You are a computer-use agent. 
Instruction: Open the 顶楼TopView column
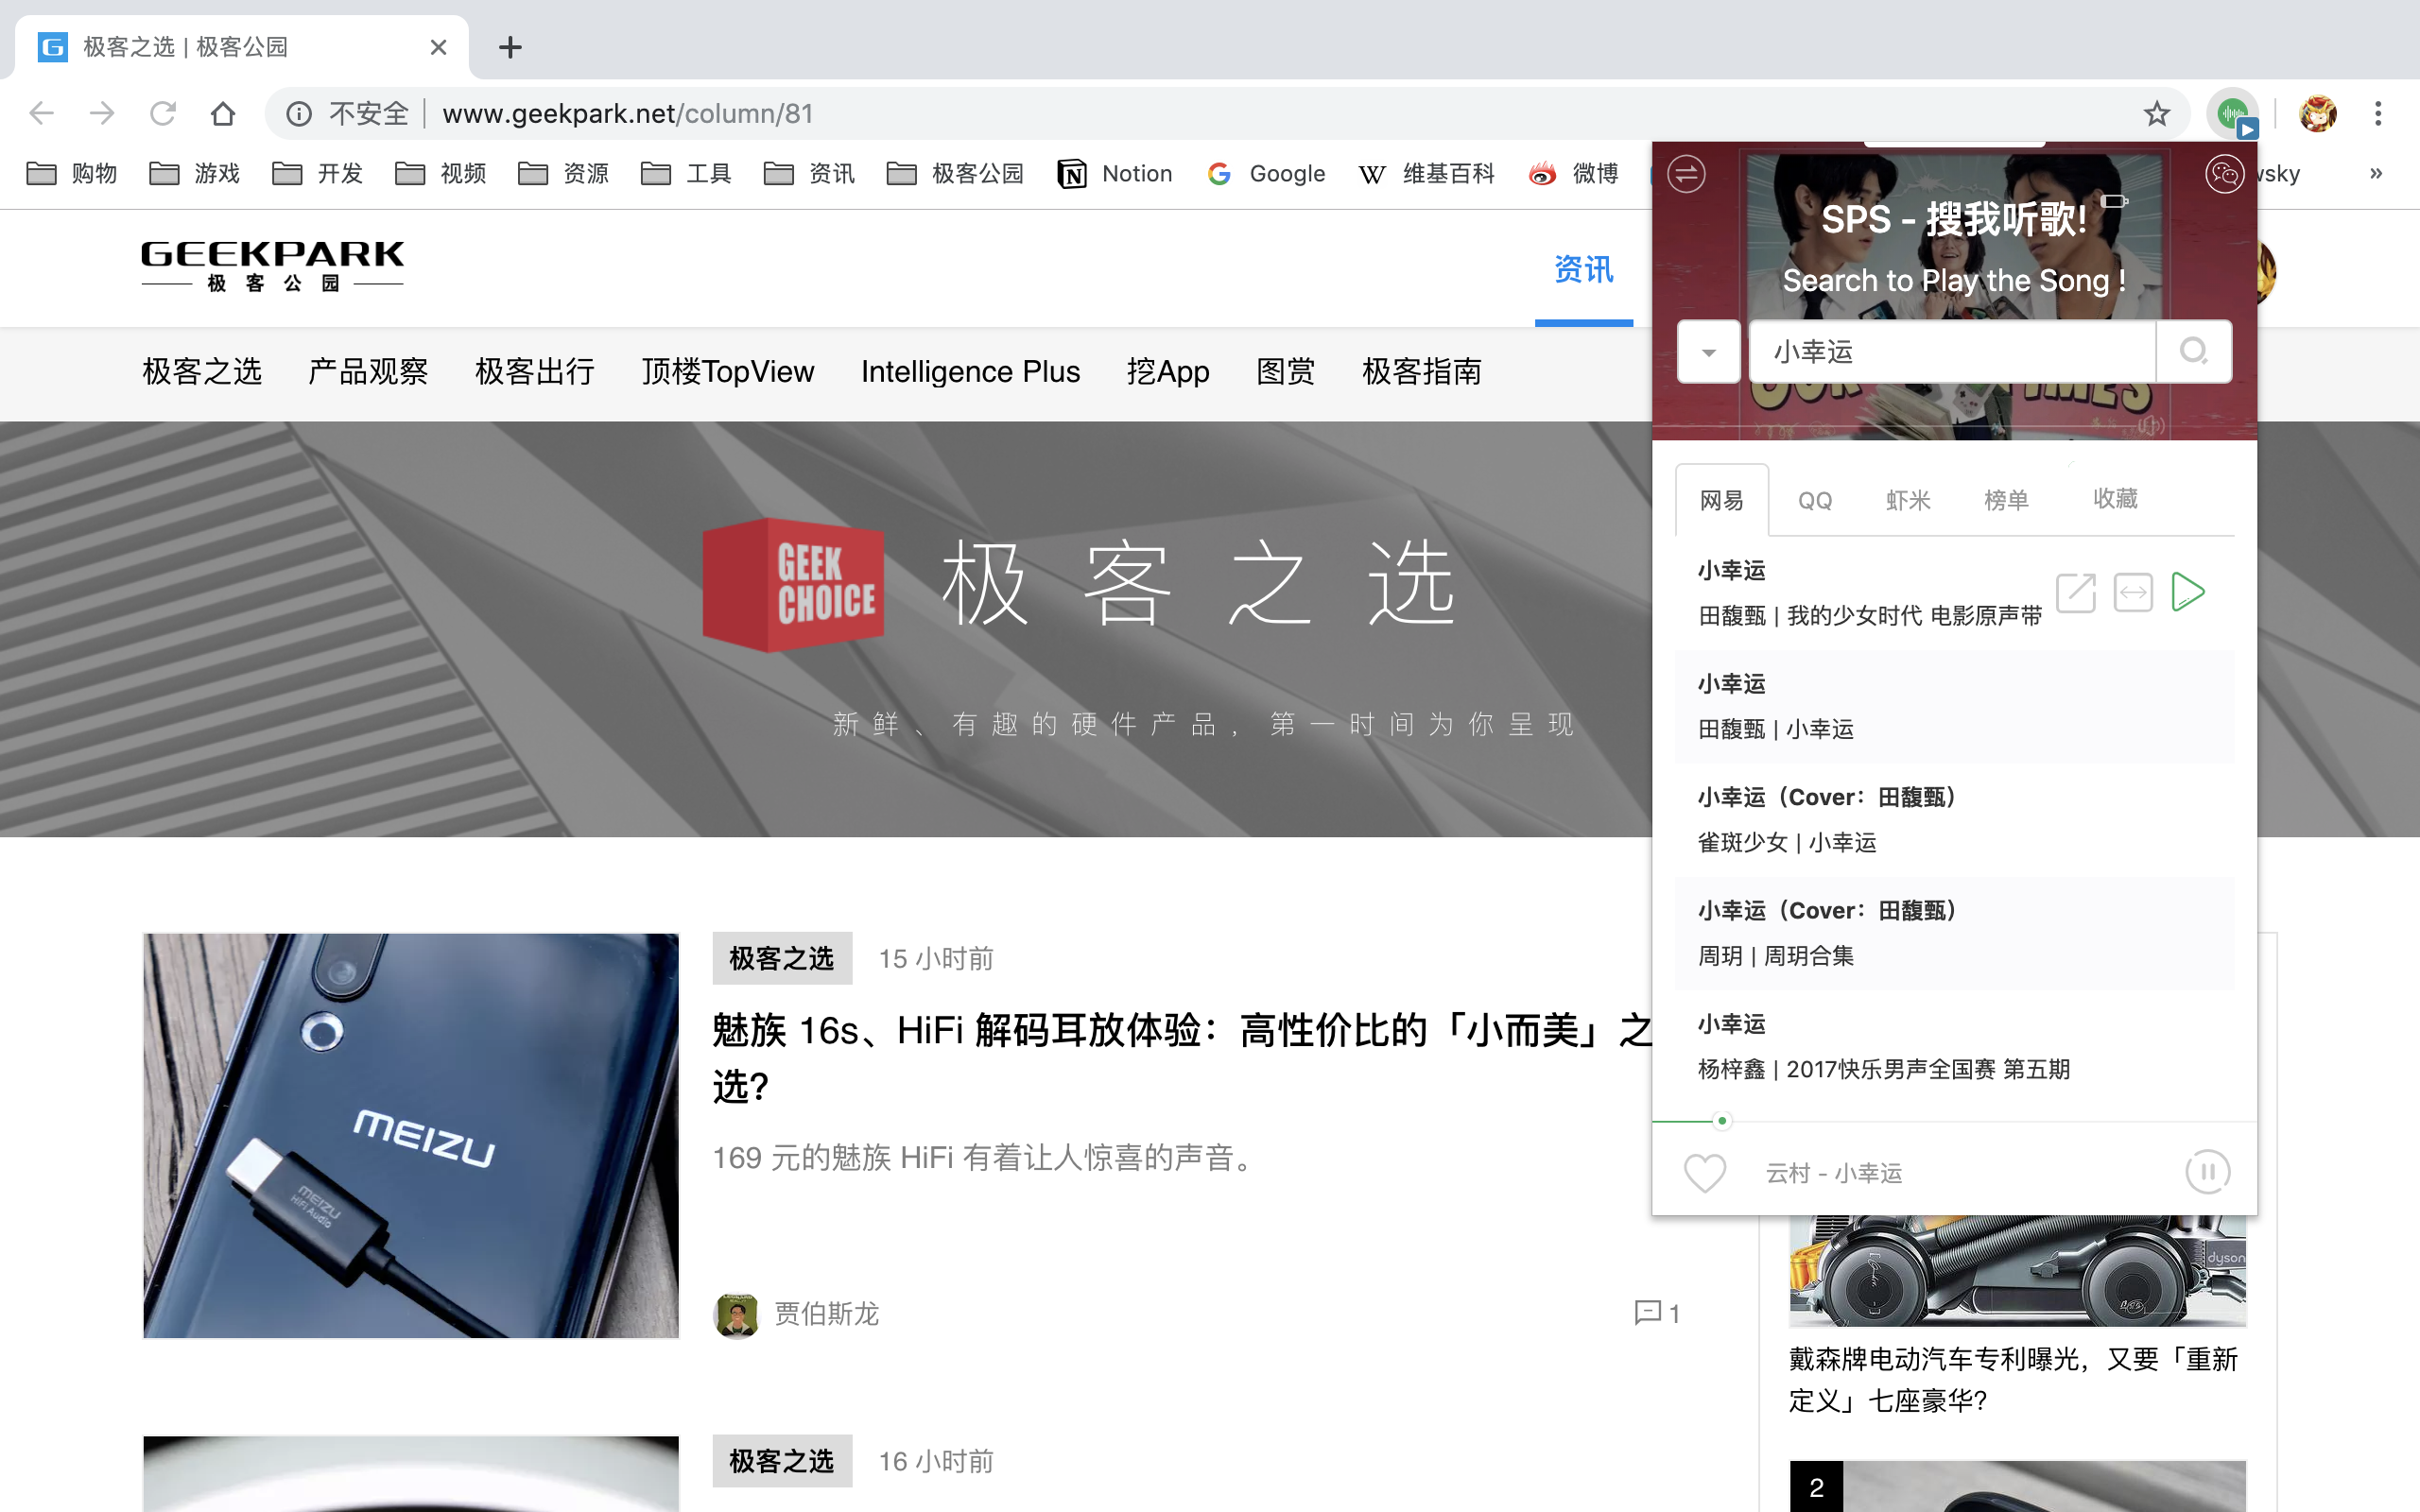click(x=728, y=372)
